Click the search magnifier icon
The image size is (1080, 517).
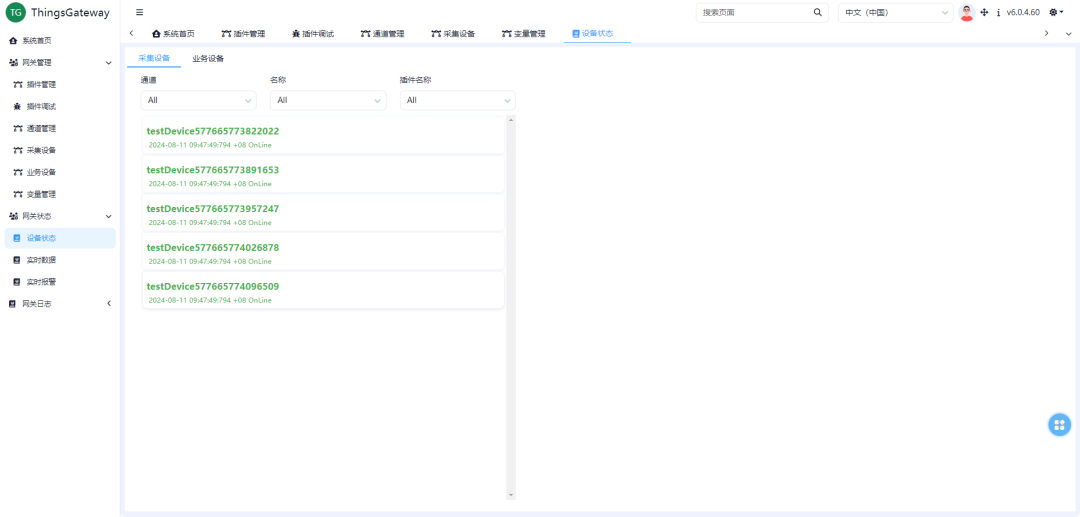[x=817, y=12]
